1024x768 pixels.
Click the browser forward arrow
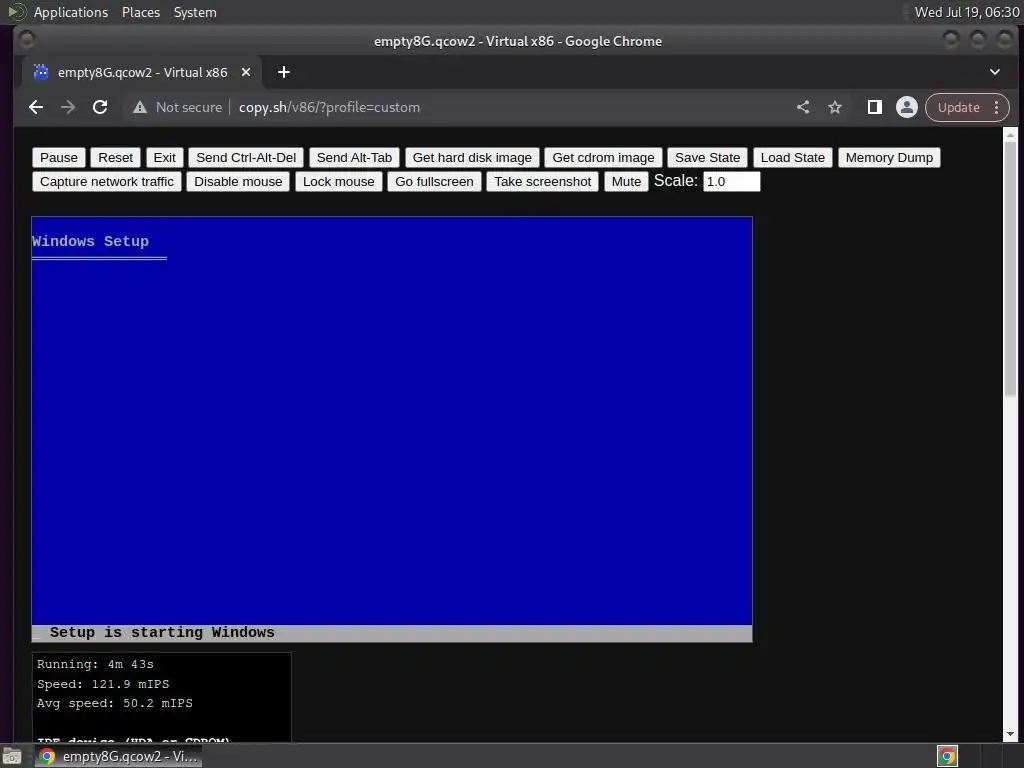pos(68,107)
